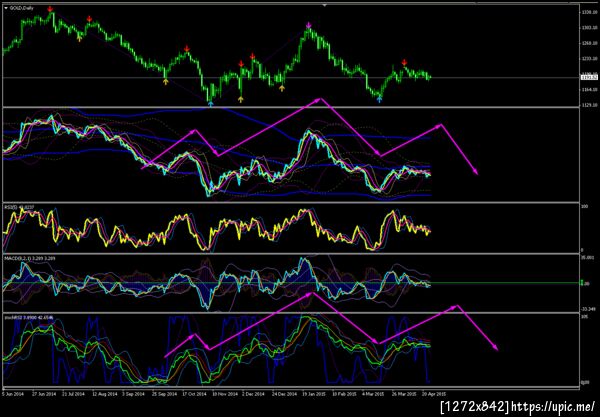Click the 100 level on the RSI scale
The height and width of the screenshot is (417, 600).
pyautogui.click(x=584, y=207)
